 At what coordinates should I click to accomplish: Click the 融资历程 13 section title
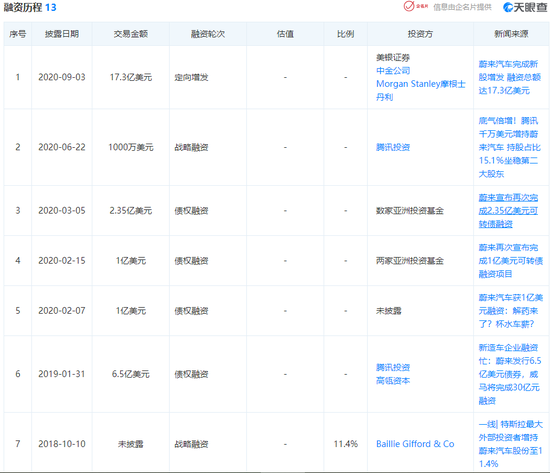point(30,7)
